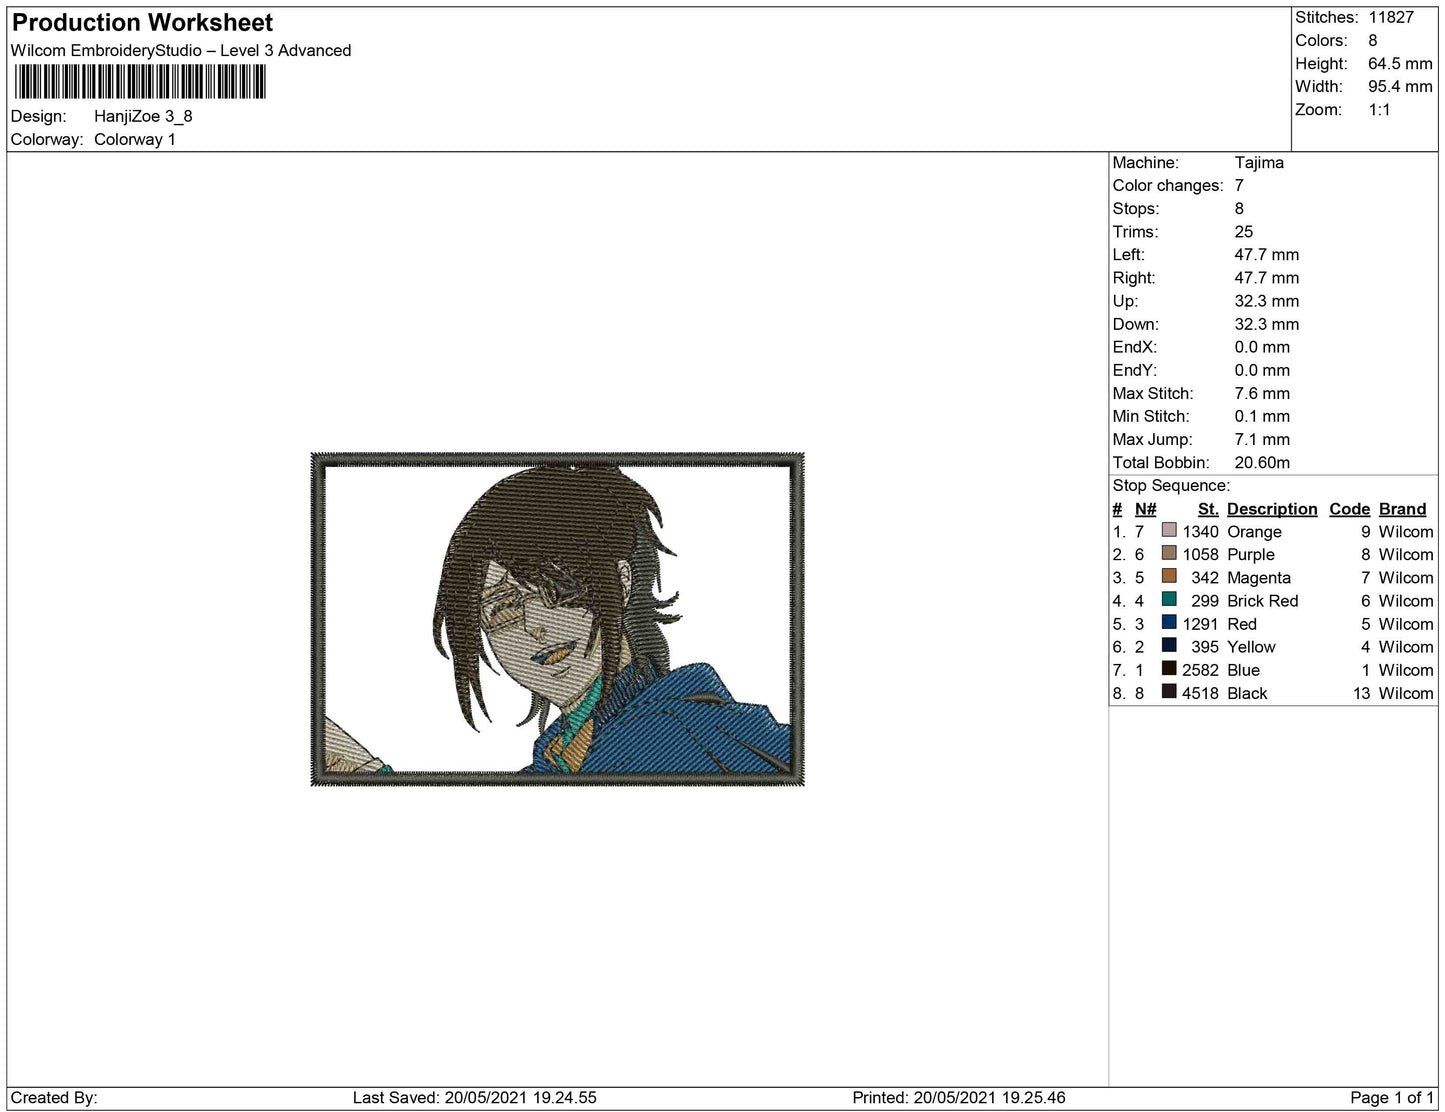Click the max jump value '7.1 mm'

[1262, 439]
